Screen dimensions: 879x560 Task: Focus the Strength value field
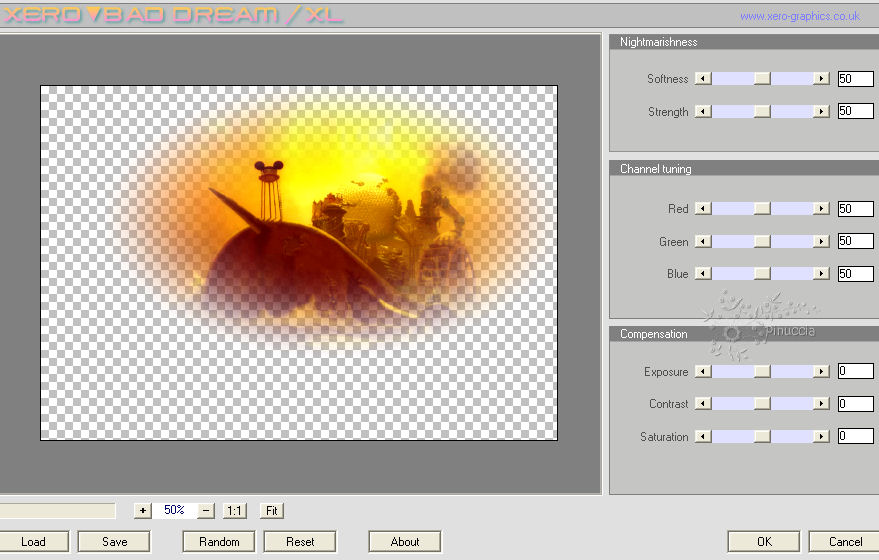click(x=855, y=111)
